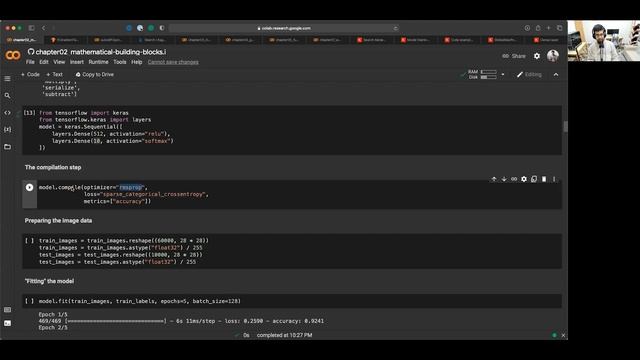Open Colab settings gear in header
The image size is (640, 360).
pos(537,56)
